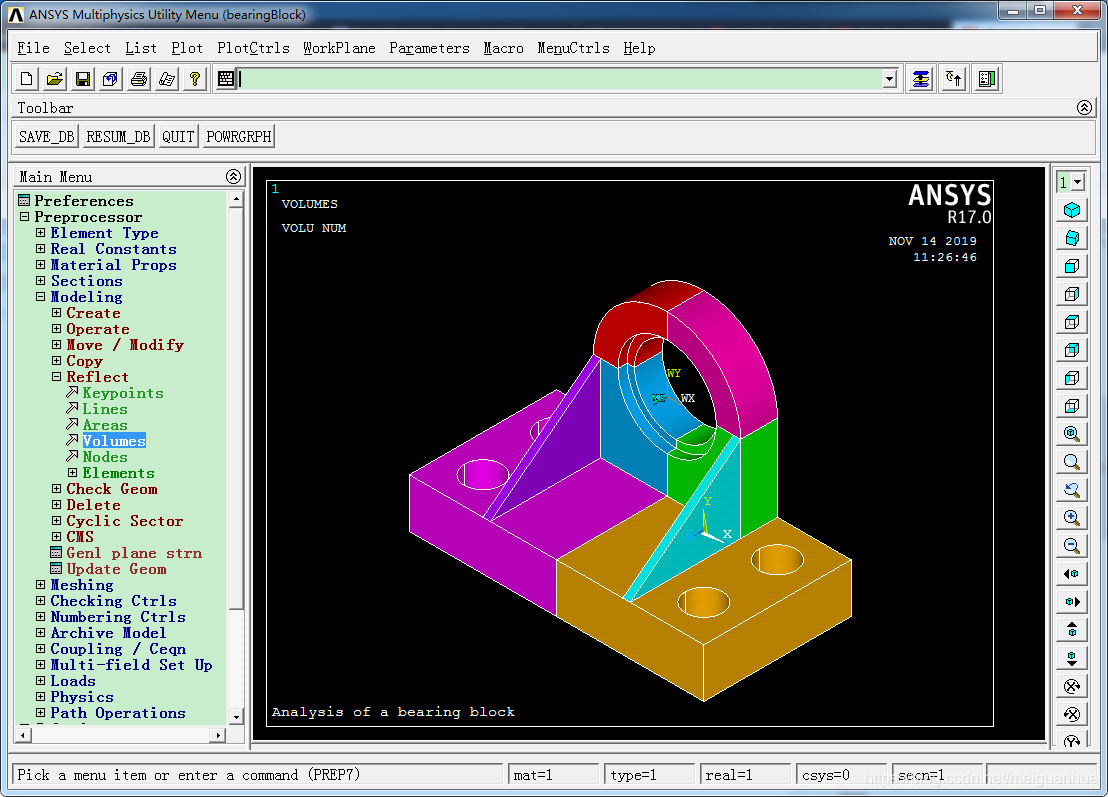Collapse the Toolbar panel

pyautogui.click(x=1084, y=107)
